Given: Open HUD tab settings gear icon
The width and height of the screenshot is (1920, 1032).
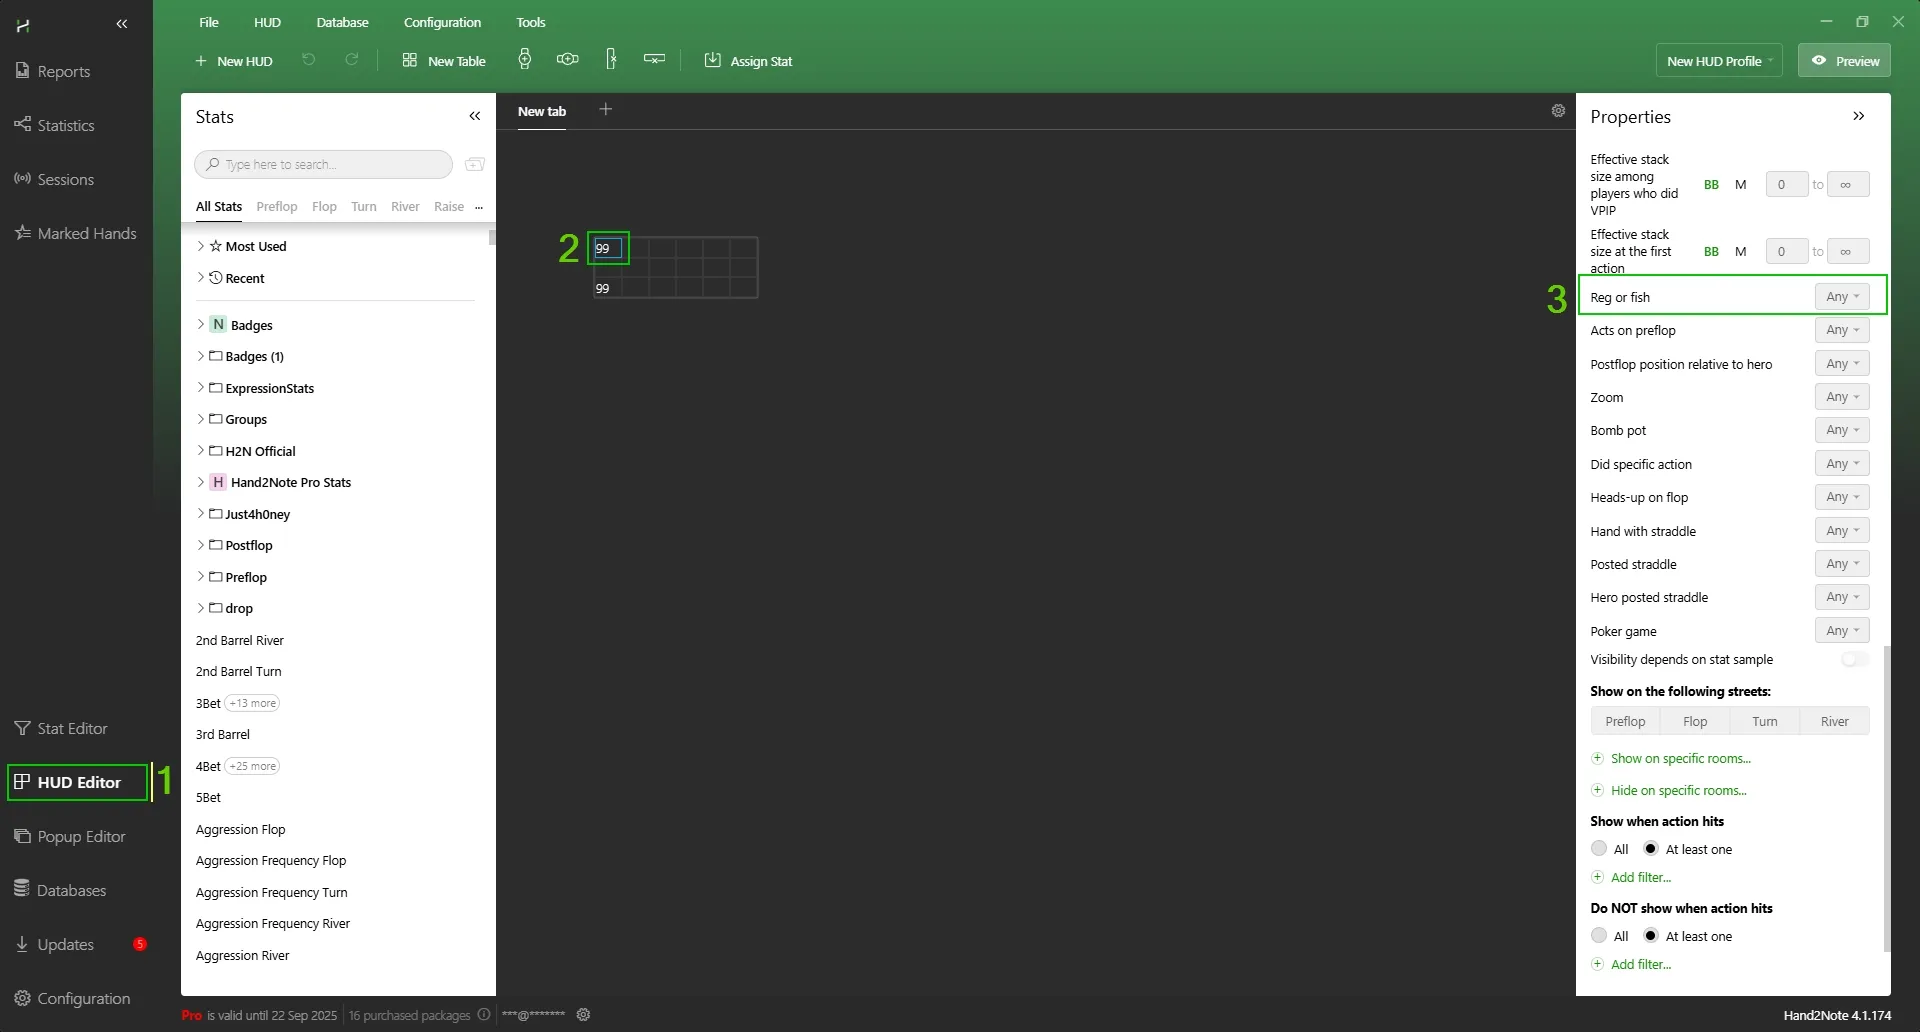Looking at the screenshot, I should point(1558,111).
